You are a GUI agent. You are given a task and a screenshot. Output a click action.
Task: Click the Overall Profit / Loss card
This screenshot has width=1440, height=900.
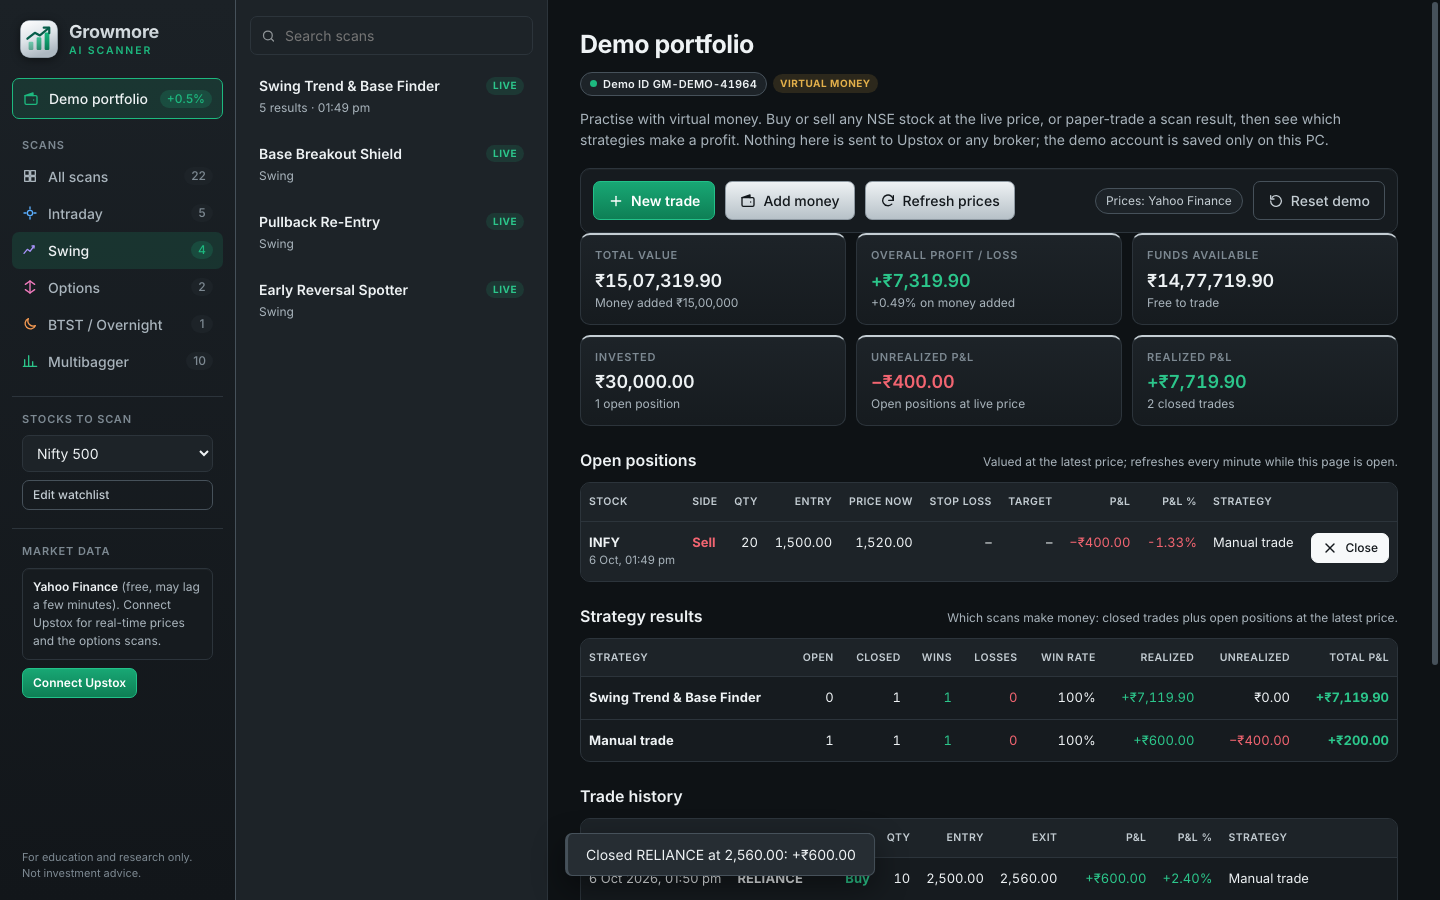pos(989,279)
